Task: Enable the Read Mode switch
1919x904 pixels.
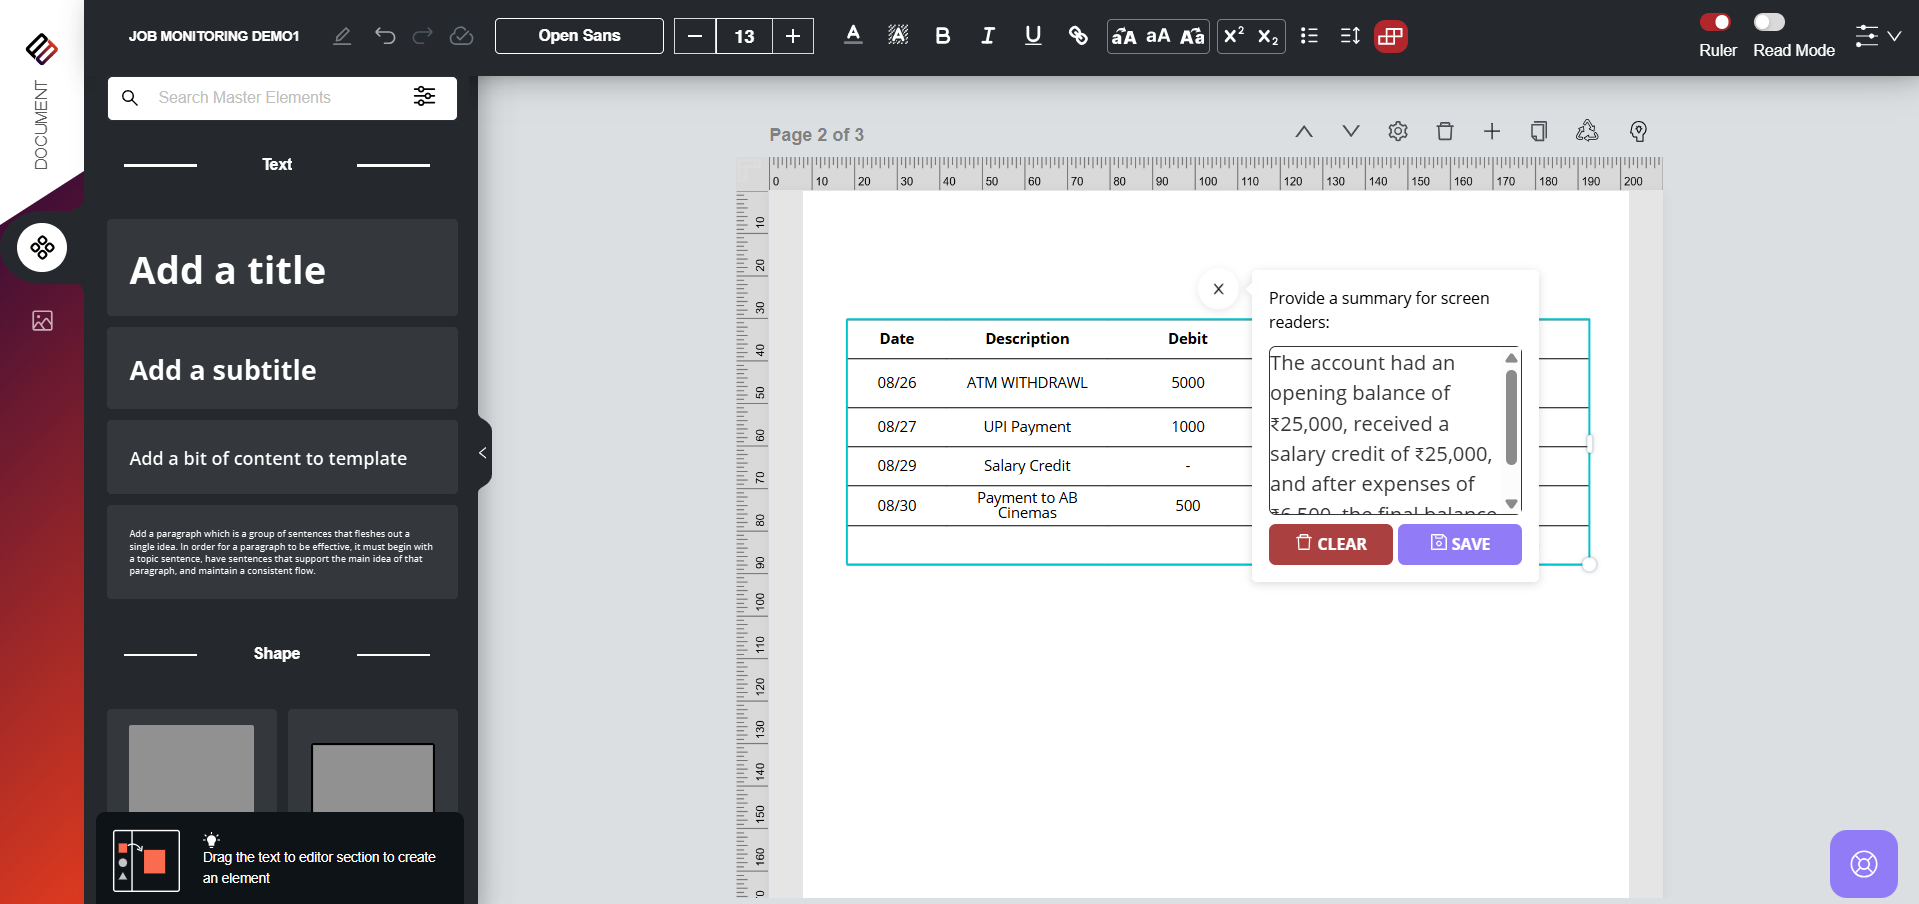Action: (1768, 22)
